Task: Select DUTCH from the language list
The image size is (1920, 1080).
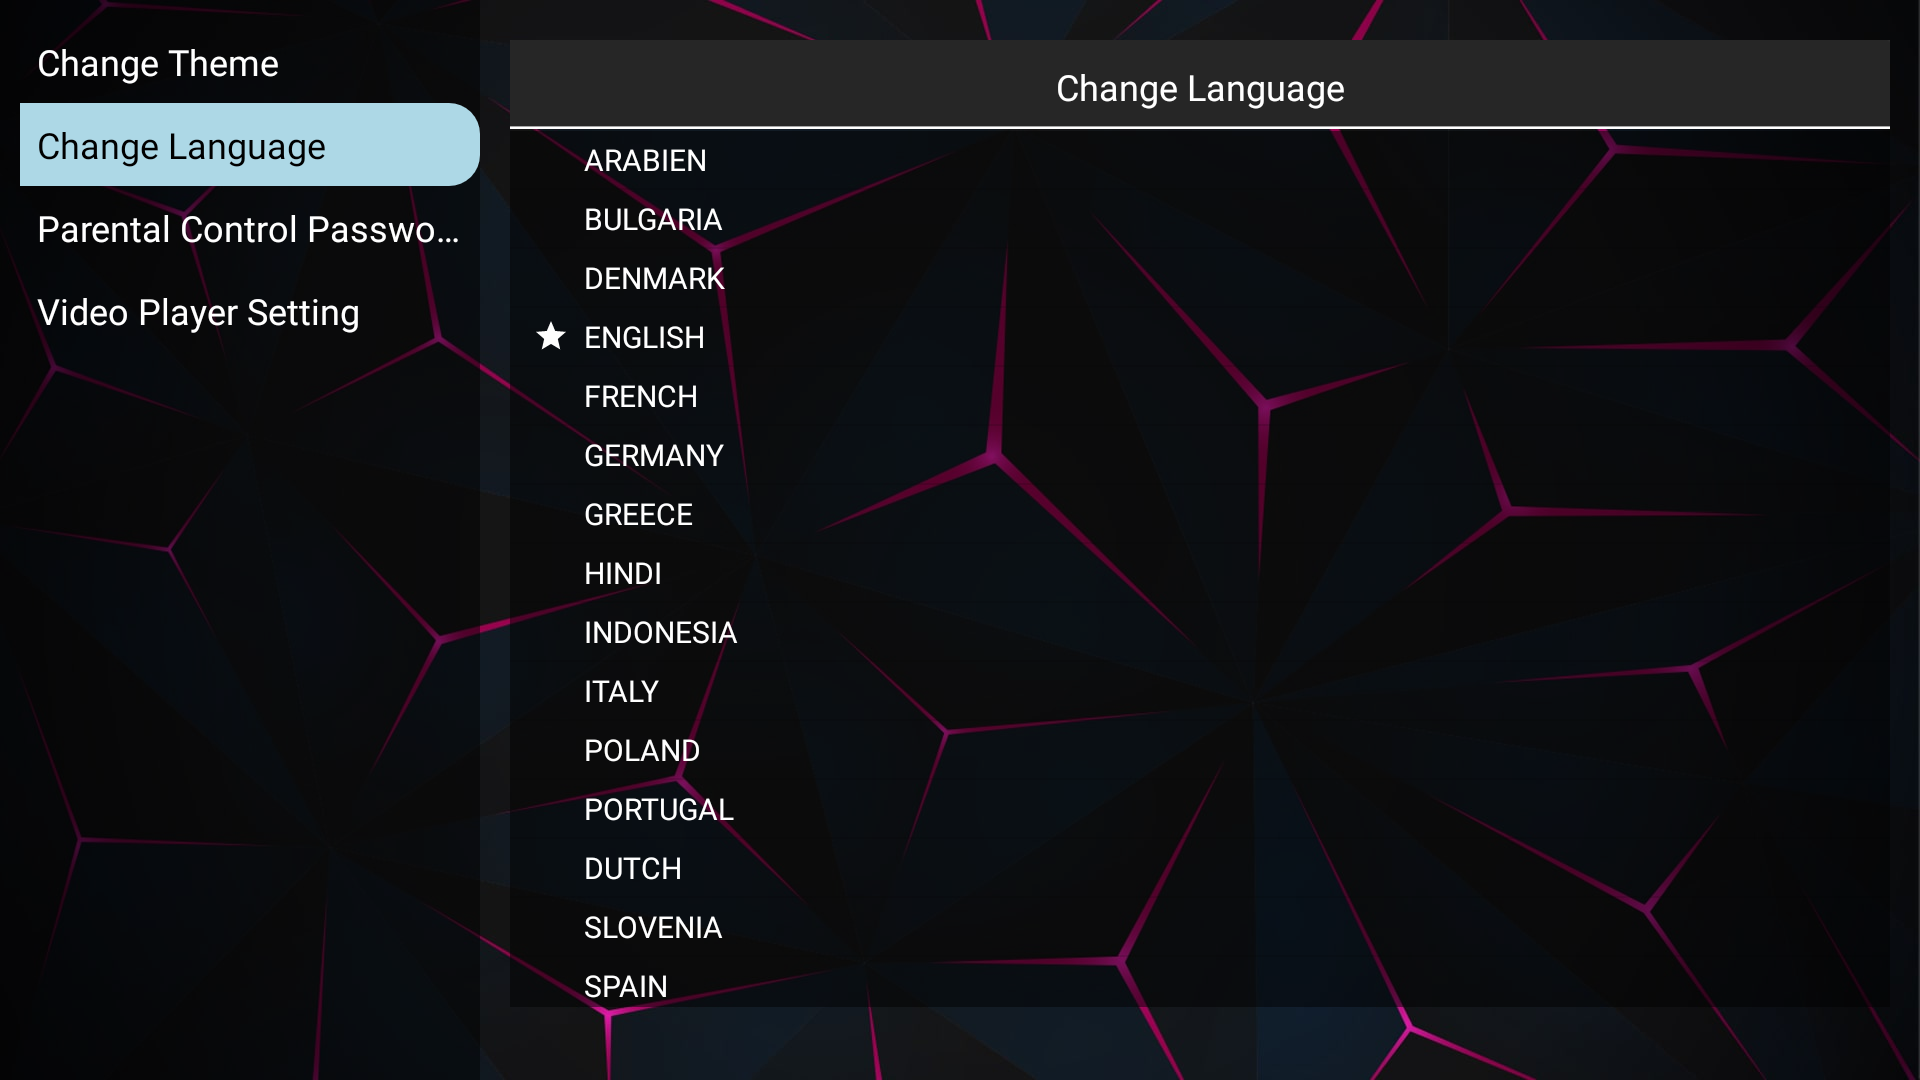Action: [x=632, y=869]
